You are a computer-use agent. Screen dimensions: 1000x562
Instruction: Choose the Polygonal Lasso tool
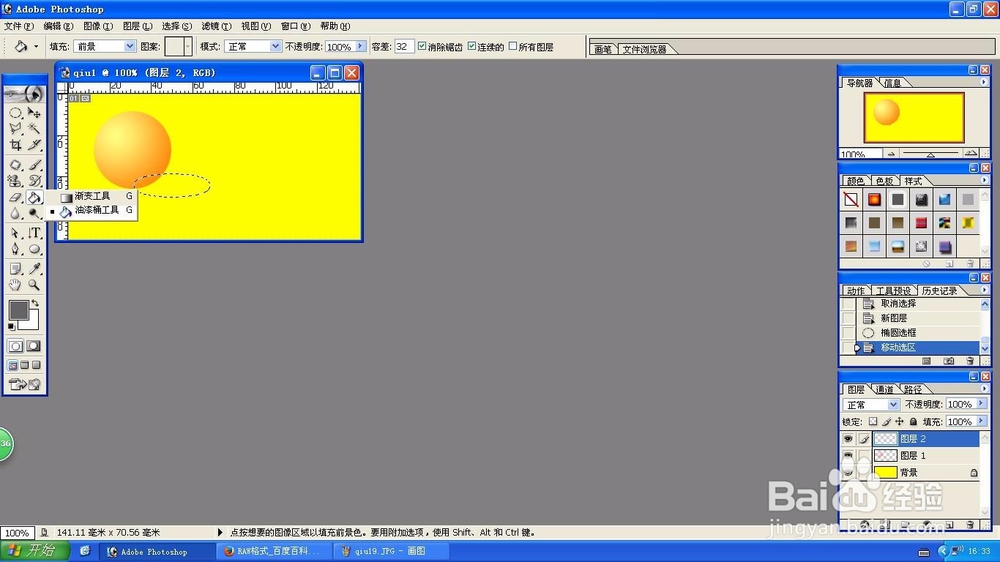click(15, 129)
